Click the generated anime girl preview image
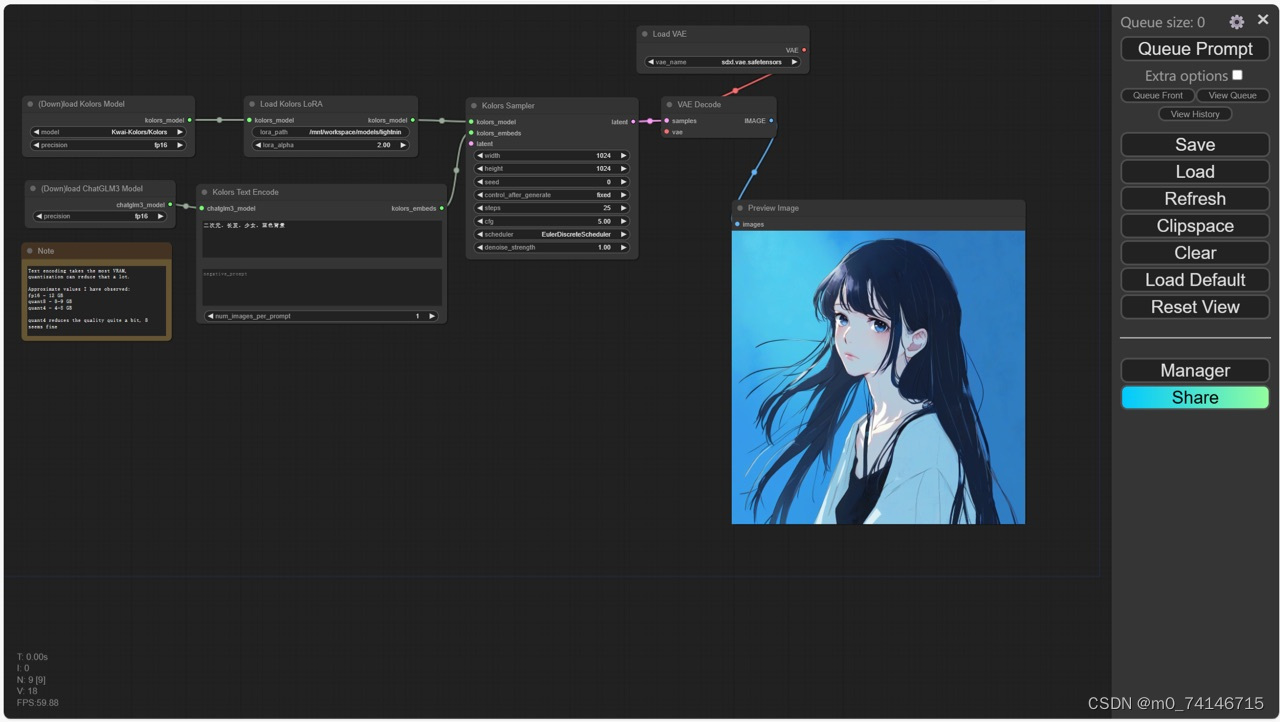Viewport: 1280px width, 722px height. pos(878,377)
